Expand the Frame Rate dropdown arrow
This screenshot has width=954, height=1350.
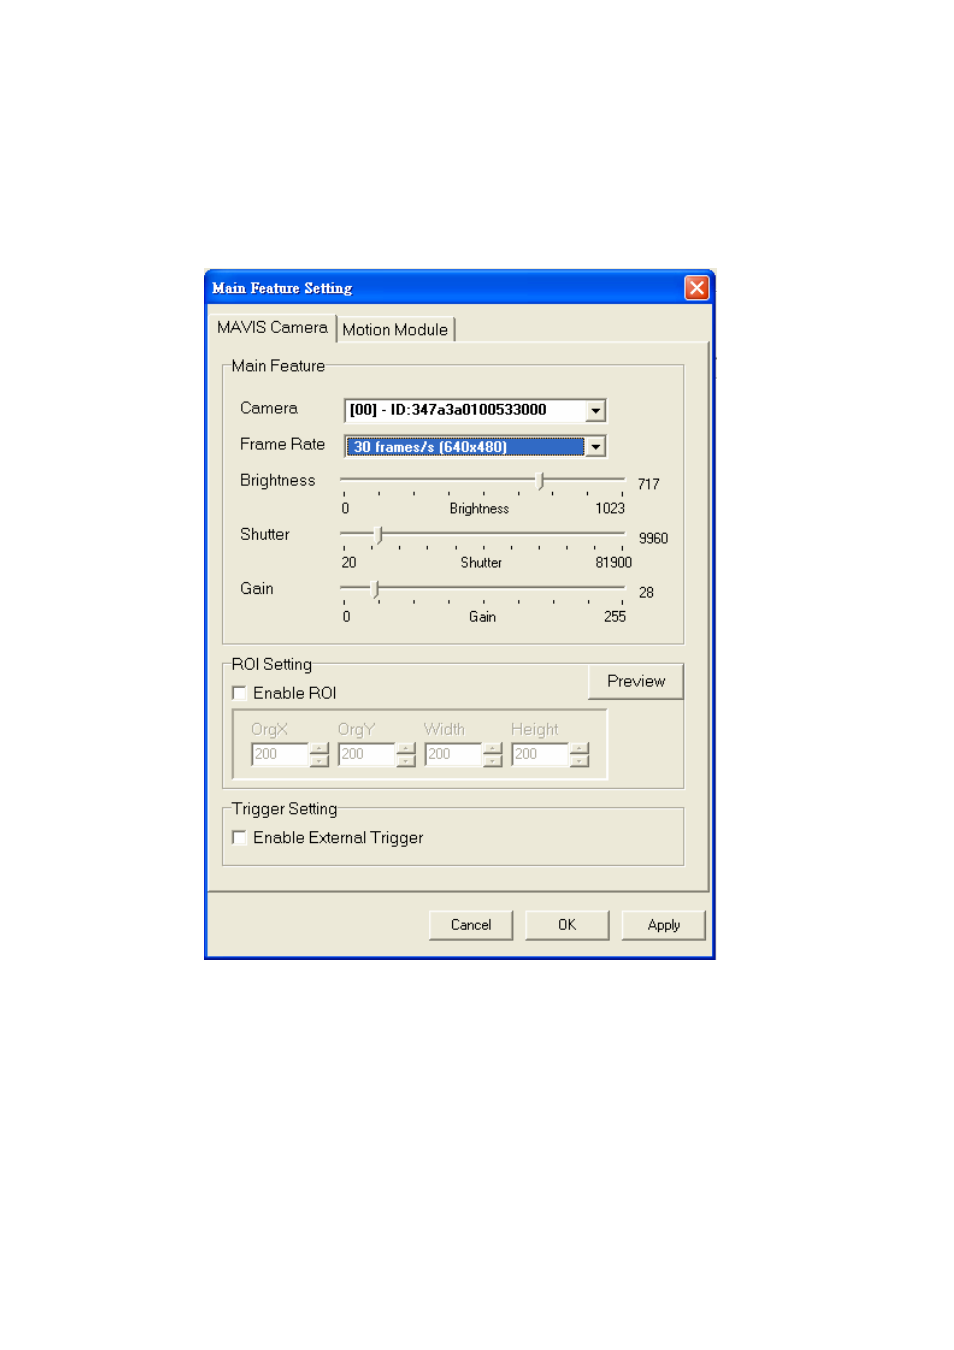pyautogui.click(x=595, y=446)
